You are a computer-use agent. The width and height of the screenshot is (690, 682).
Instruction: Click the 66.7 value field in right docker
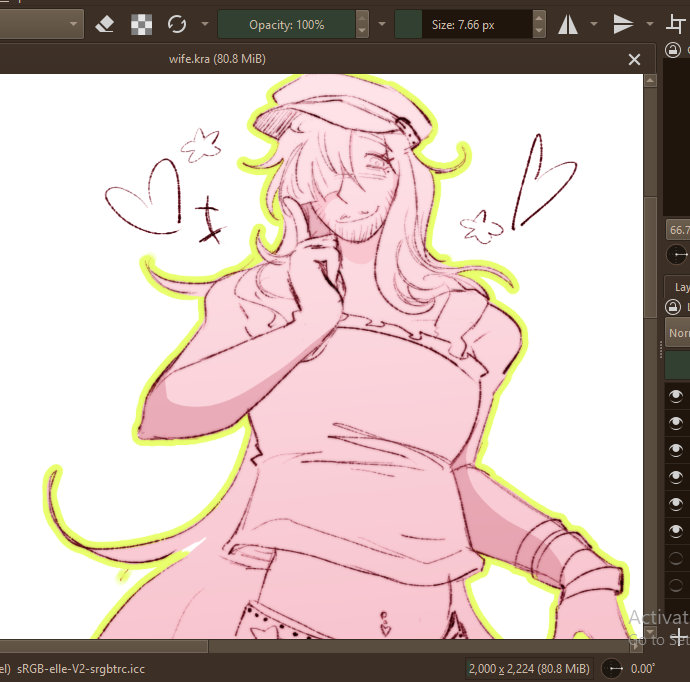pos(678,230)
